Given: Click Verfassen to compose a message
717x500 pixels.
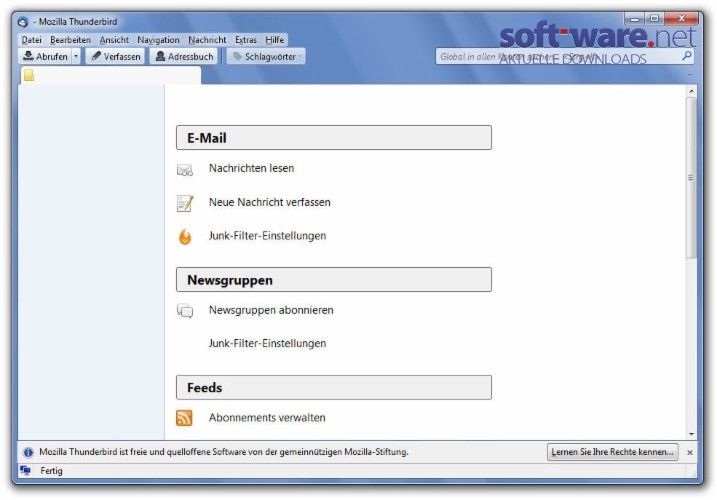Looking at the screenshot, I should point(116,56).
